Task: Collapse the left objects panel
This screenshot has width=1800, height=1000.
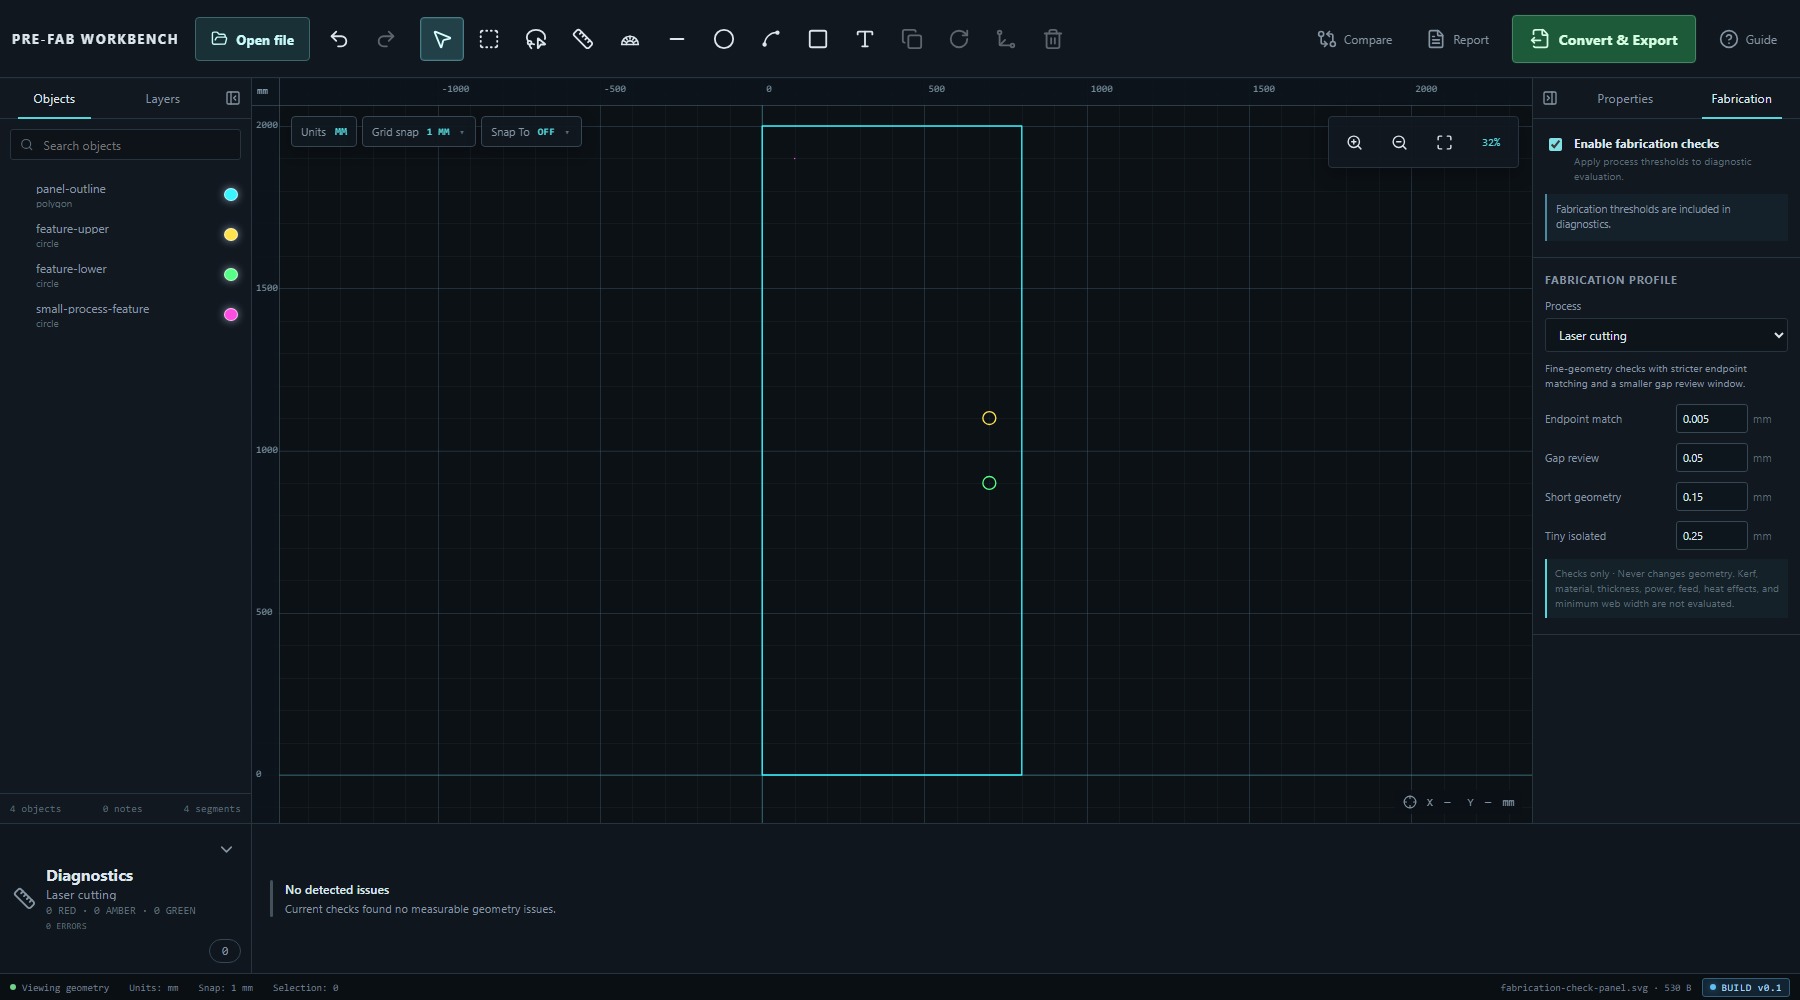Action: pos(233,98)
